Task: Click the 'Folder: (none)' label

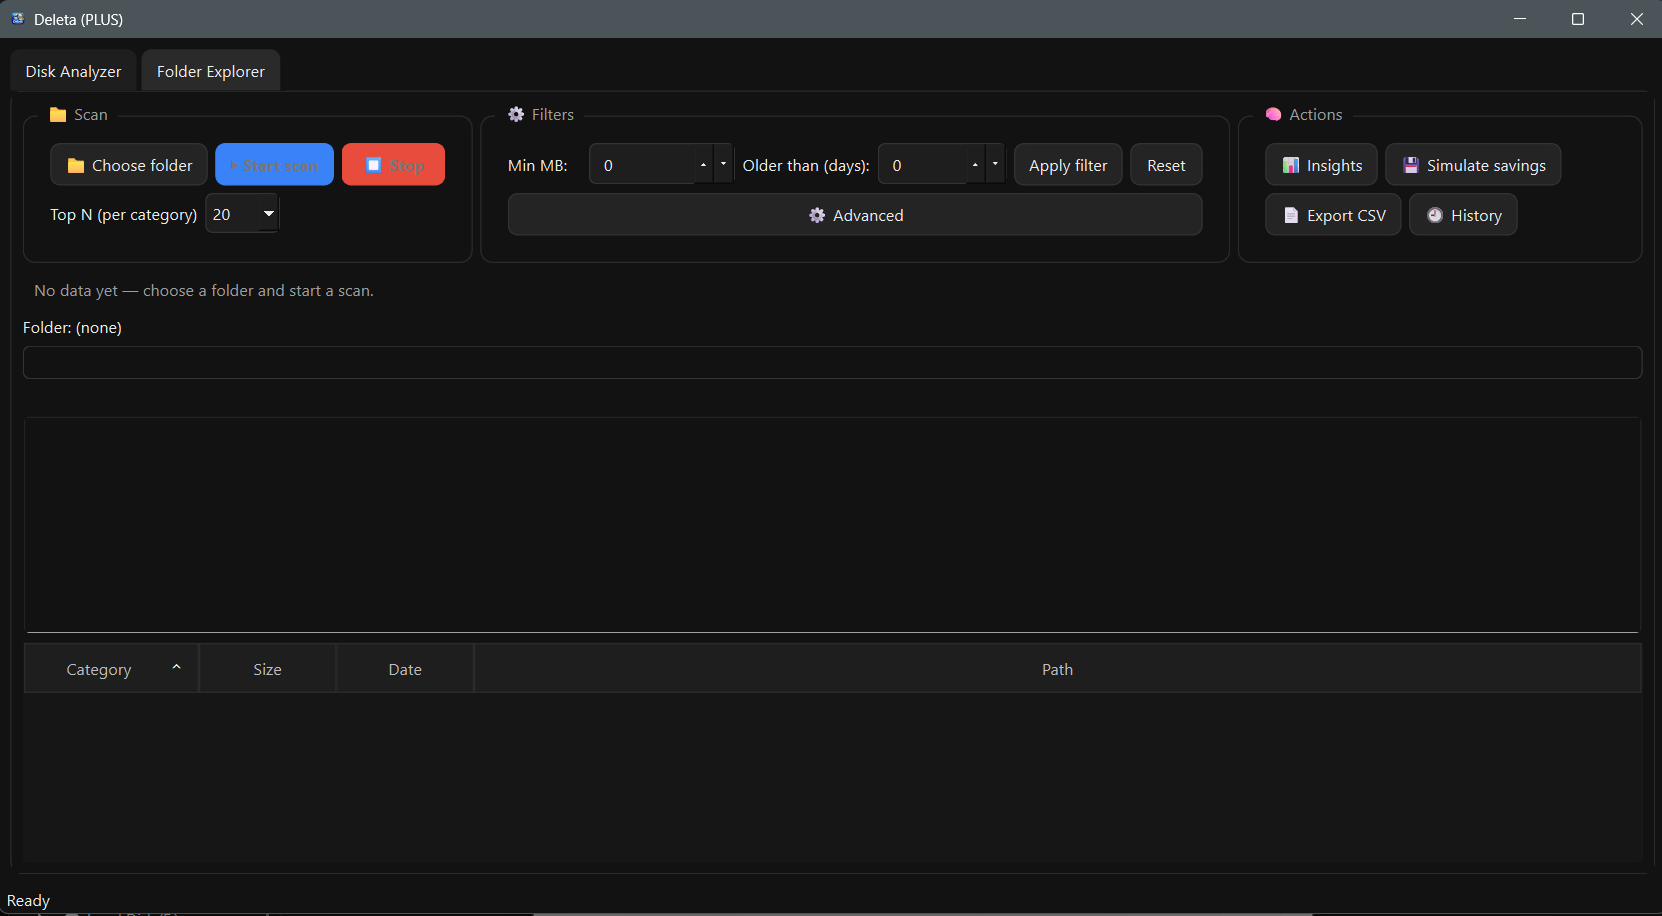Action: click(72, 328)
